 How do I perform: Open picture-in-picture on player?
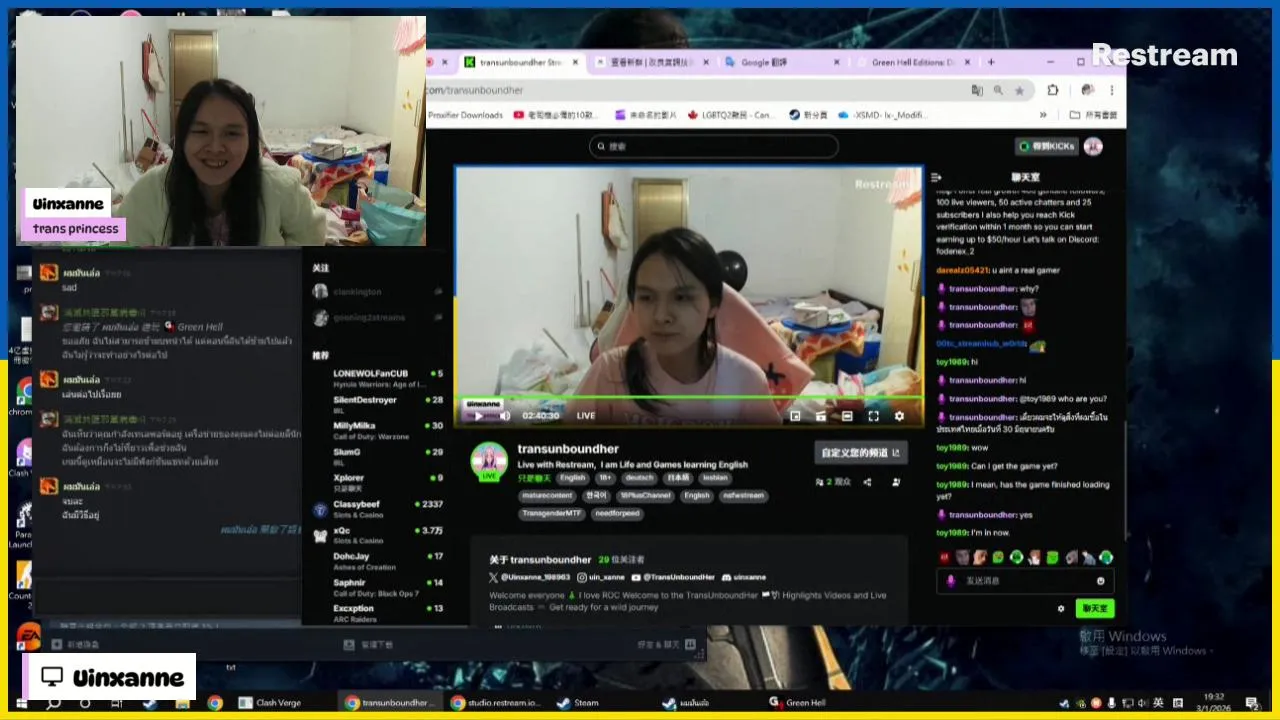(x=795, y=416)
